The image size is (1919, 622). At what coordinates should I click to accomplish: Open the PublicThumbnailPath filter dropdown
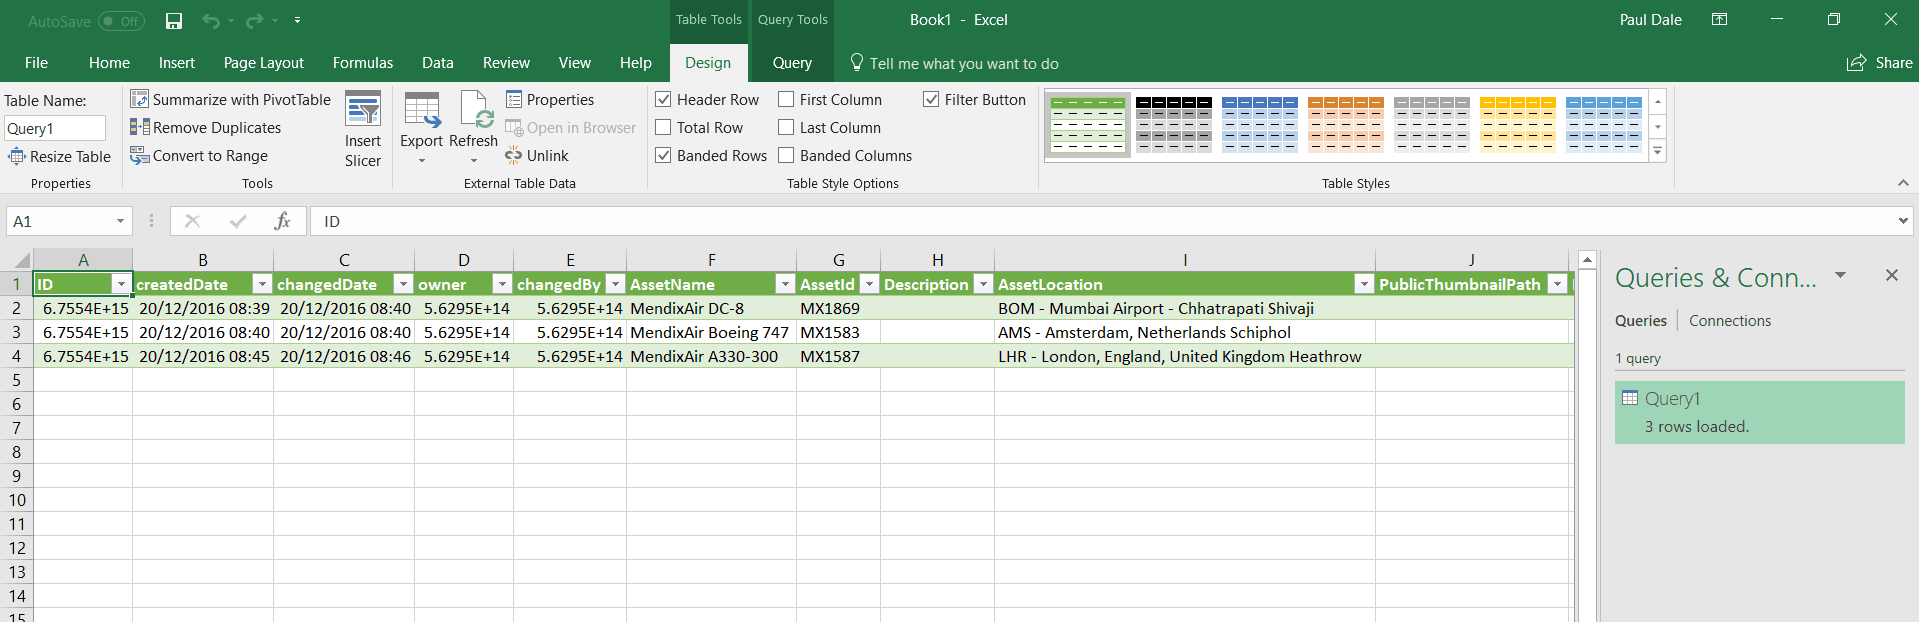pyautogui.click(x=1557, y=284)
